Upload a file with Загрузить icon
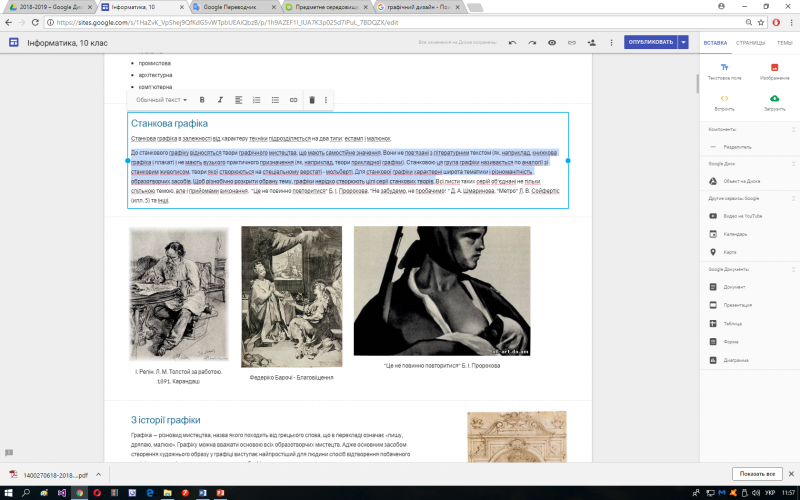800x500 pixels. tap(774, 103)
